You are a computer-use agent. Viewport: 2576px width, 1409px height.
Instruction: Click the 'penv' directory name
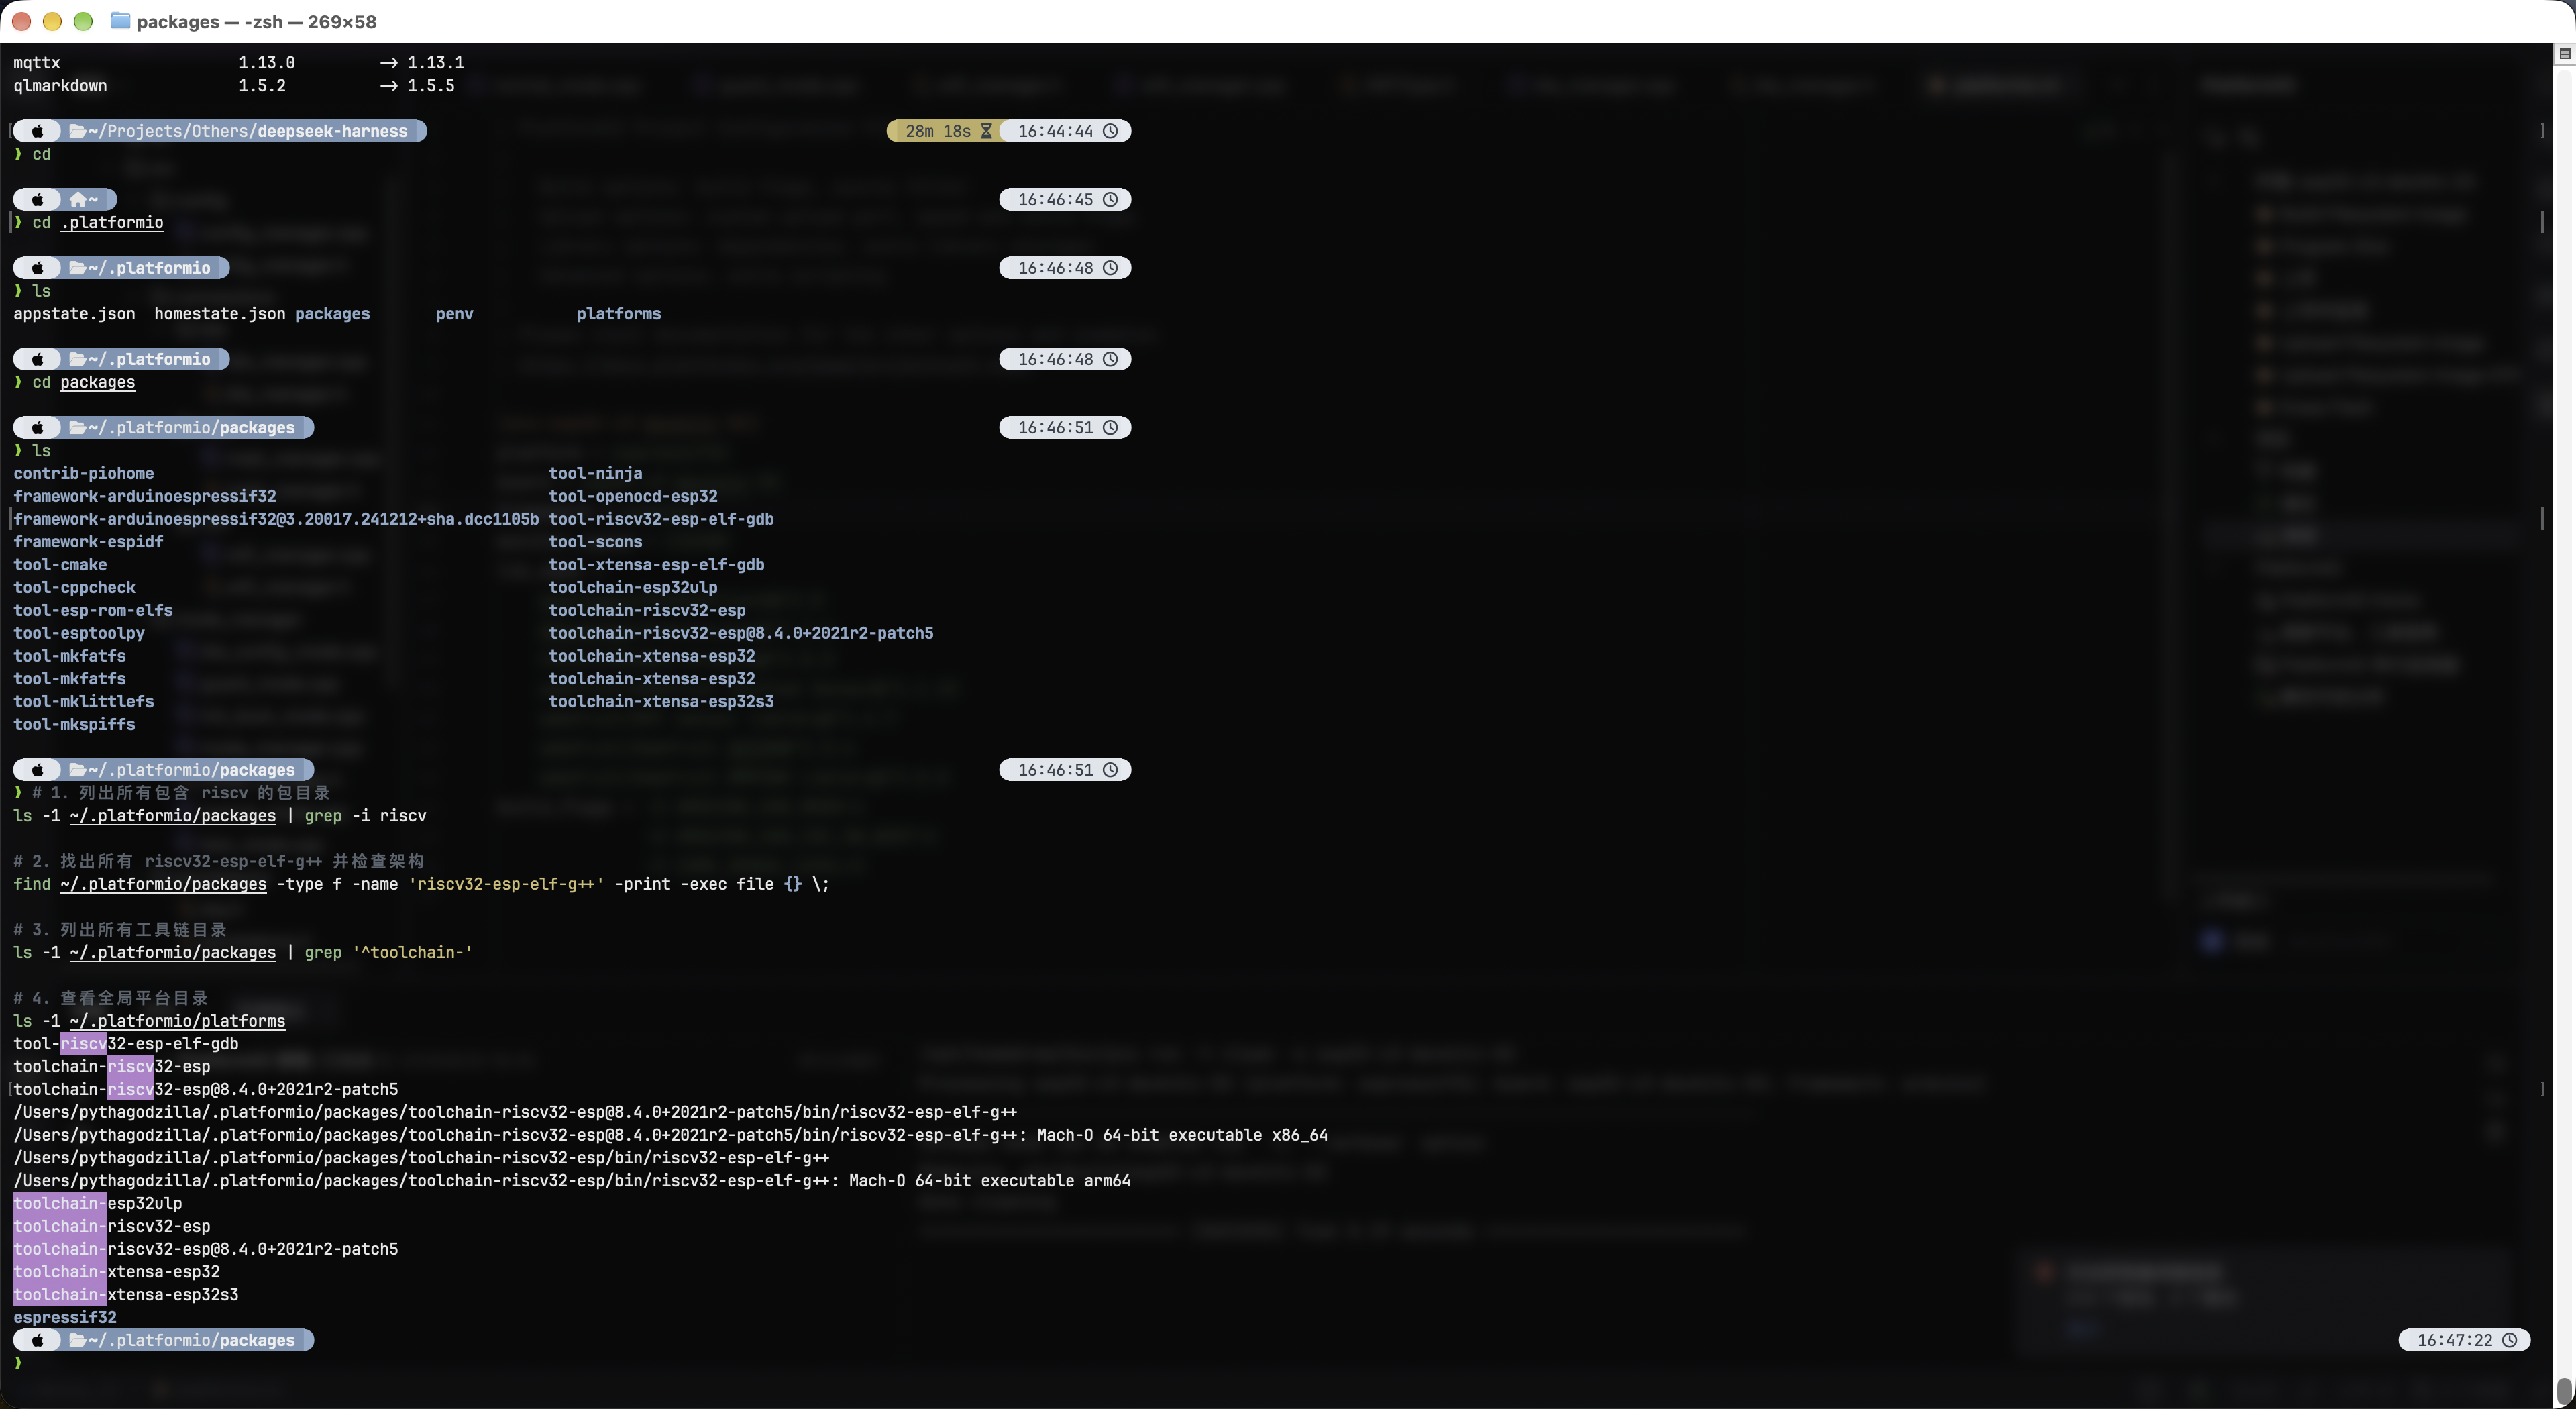(454, 313)
